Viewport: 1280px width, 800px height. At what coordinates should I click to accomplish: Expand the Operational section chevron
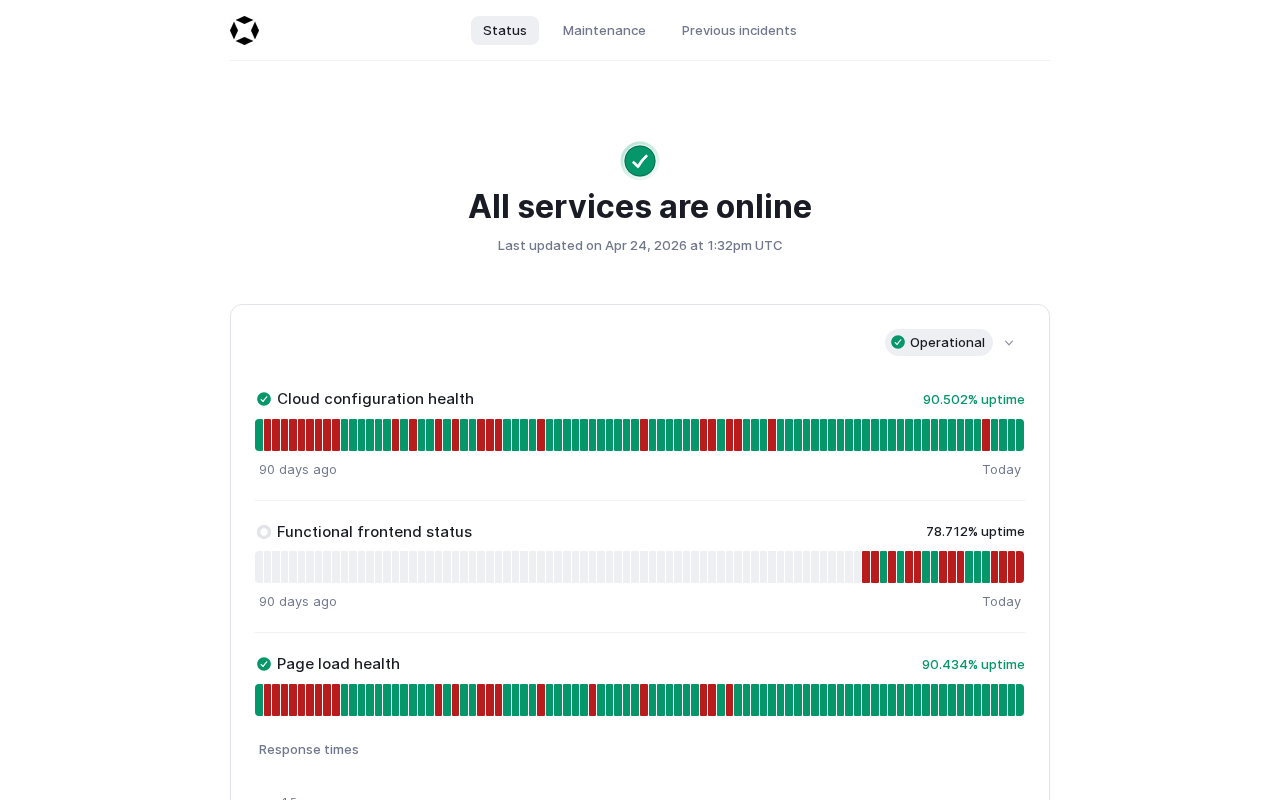tap(1009, 343)
